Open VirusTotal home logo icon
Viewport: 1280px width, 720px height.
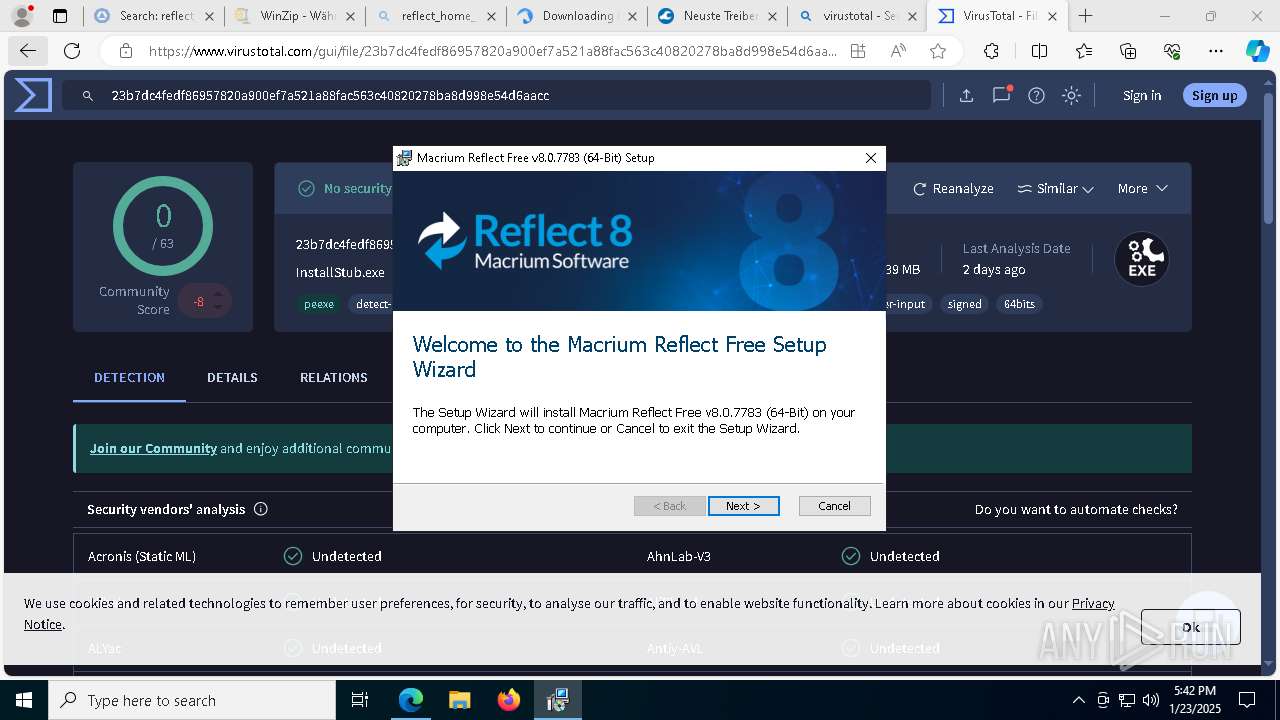tap(32, 95)
